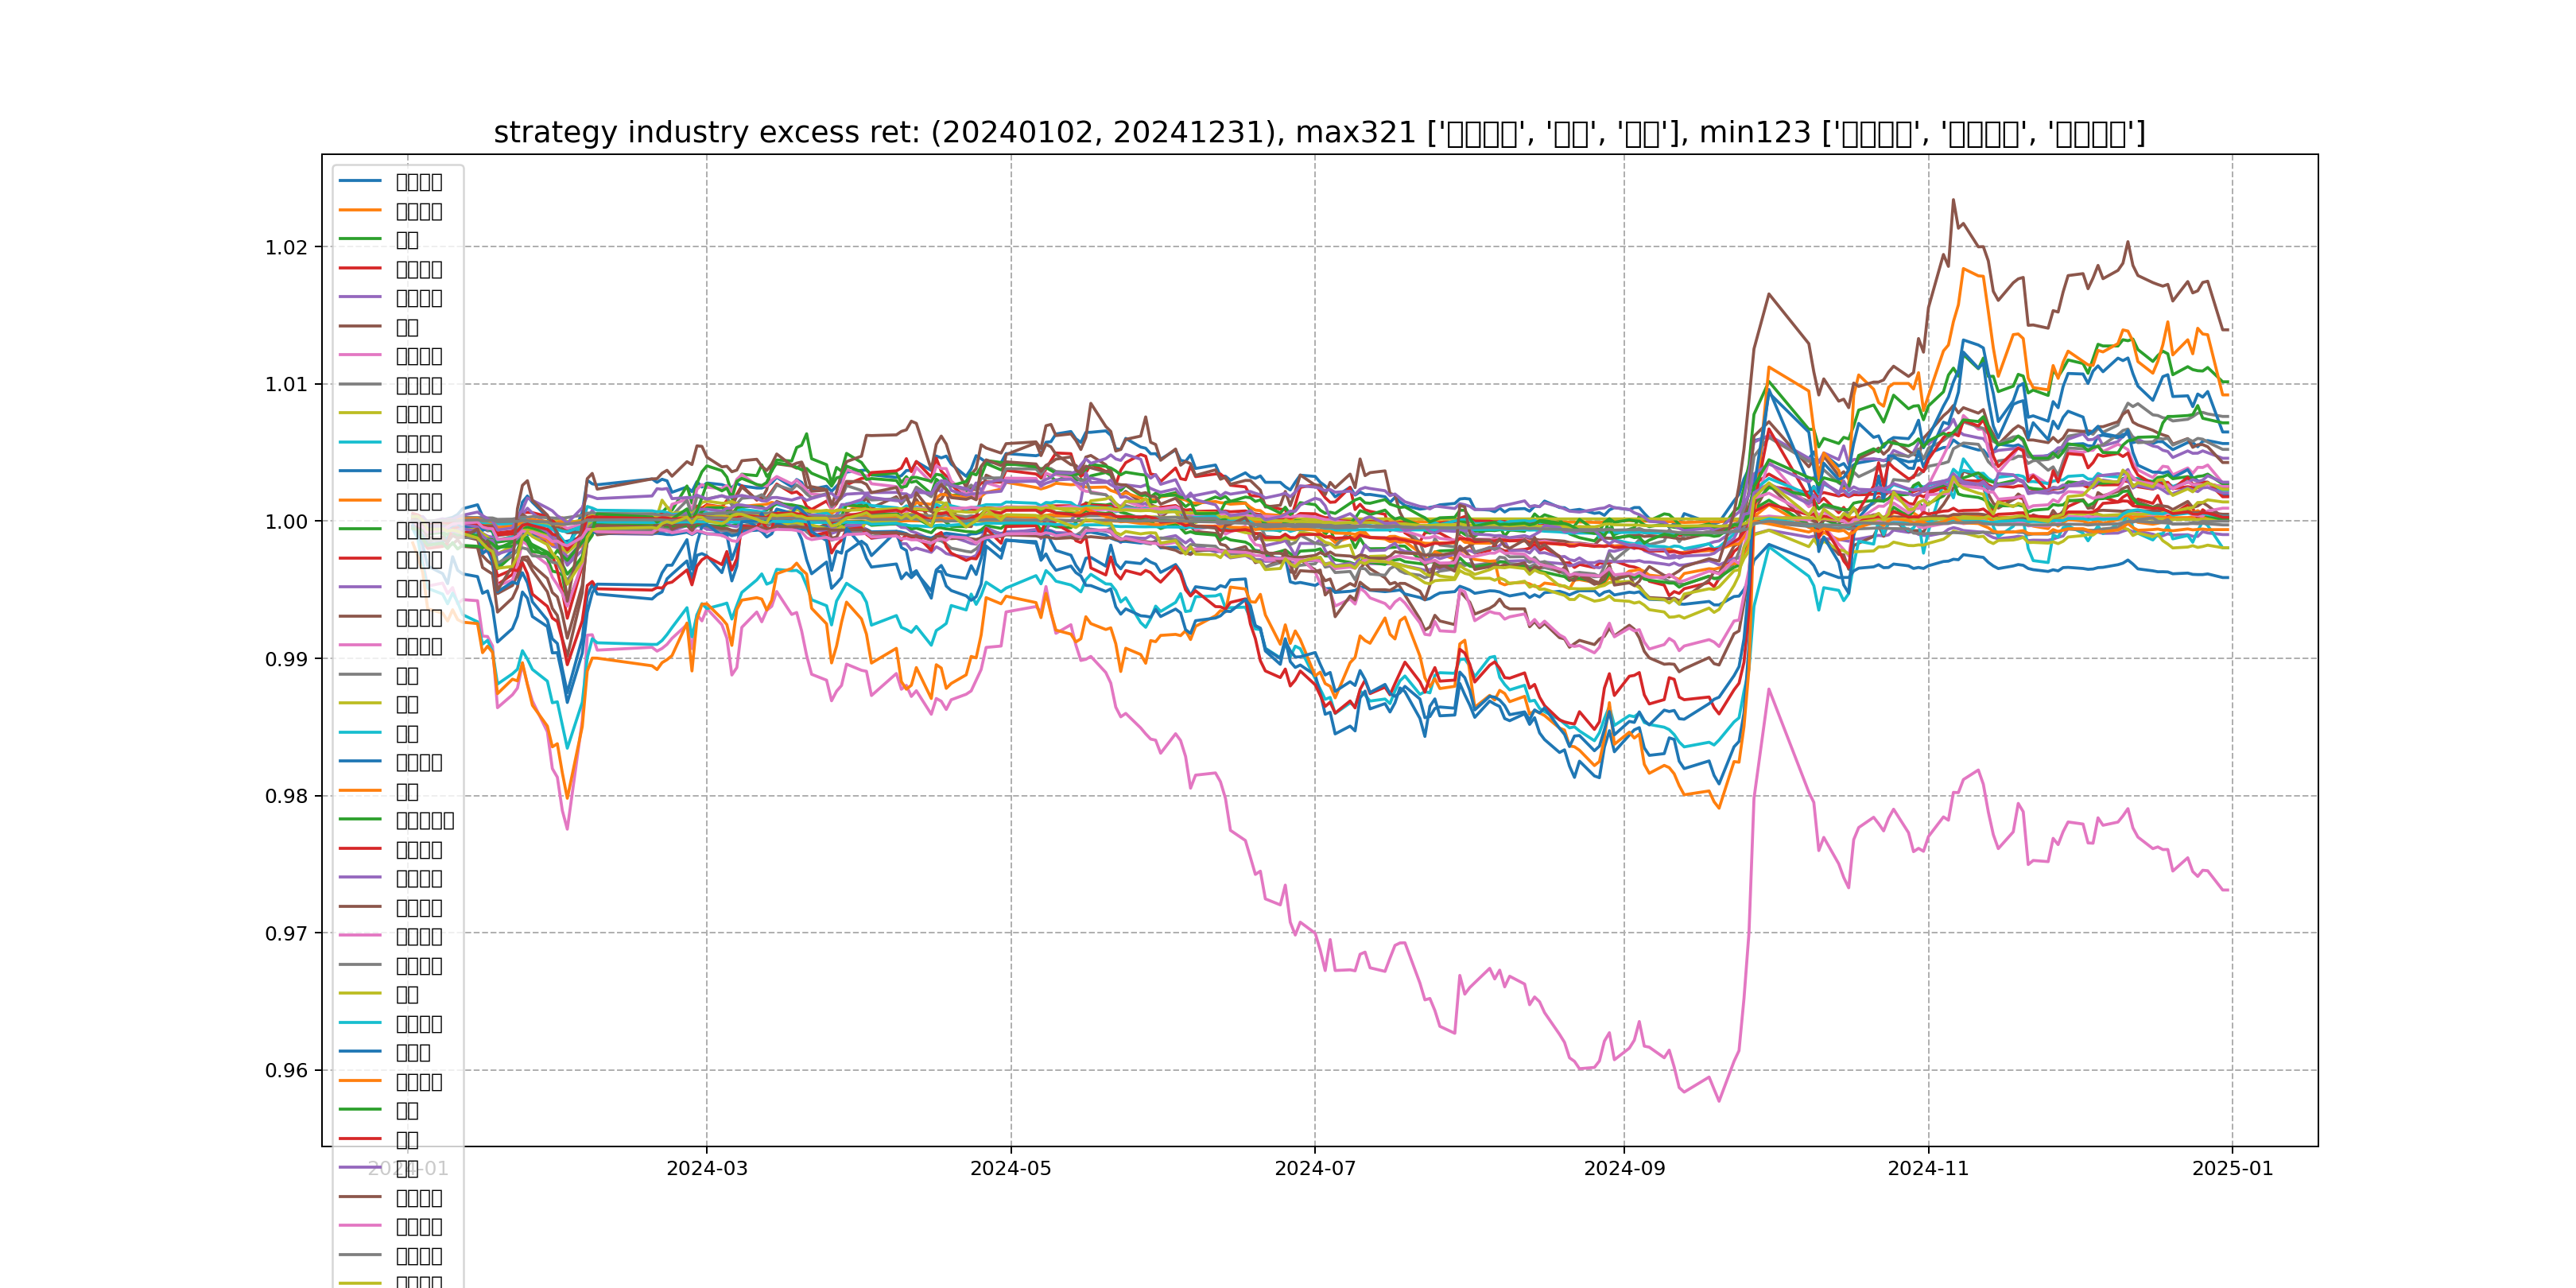
Task: Click the pink line's endpoint near 0.973
Action: [2228, 890]
